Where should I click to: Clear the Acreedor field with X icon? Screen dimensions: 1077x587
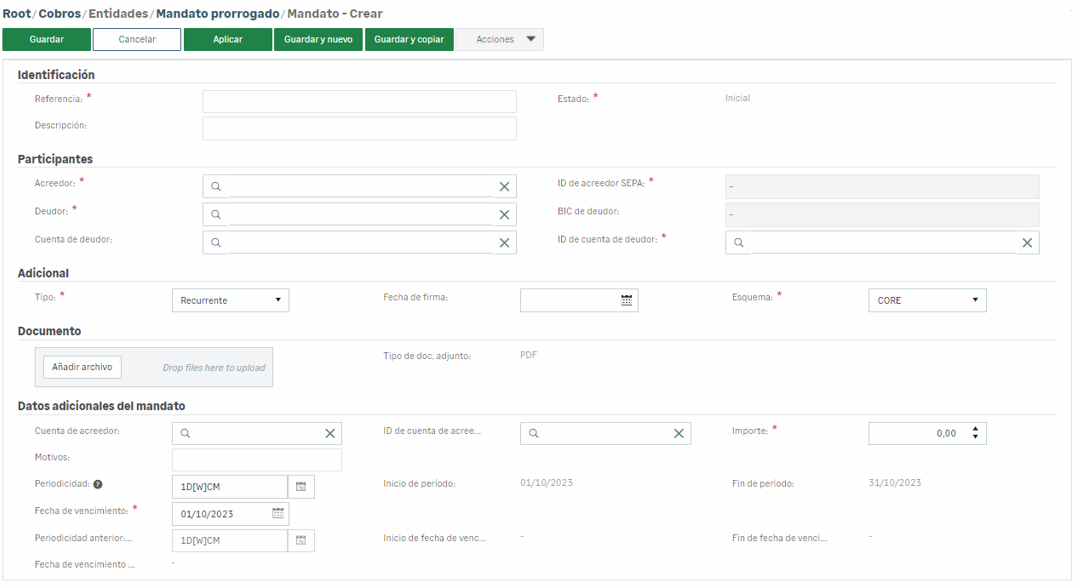click(504, 187)
